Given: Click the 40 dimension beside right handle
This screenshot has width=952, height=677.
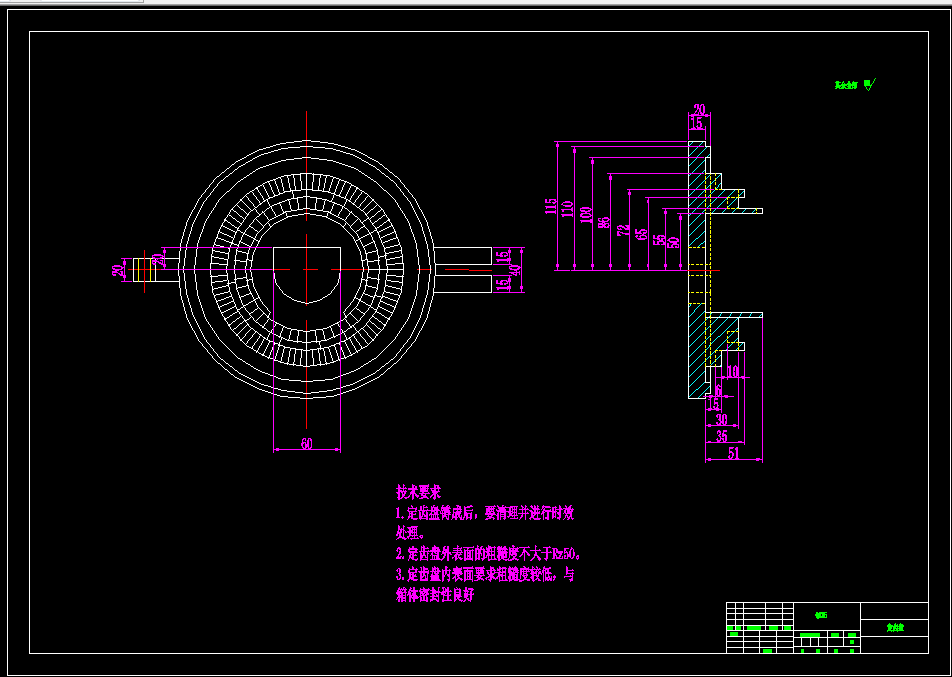Looking at the screenshot, I should click(517, 270).
